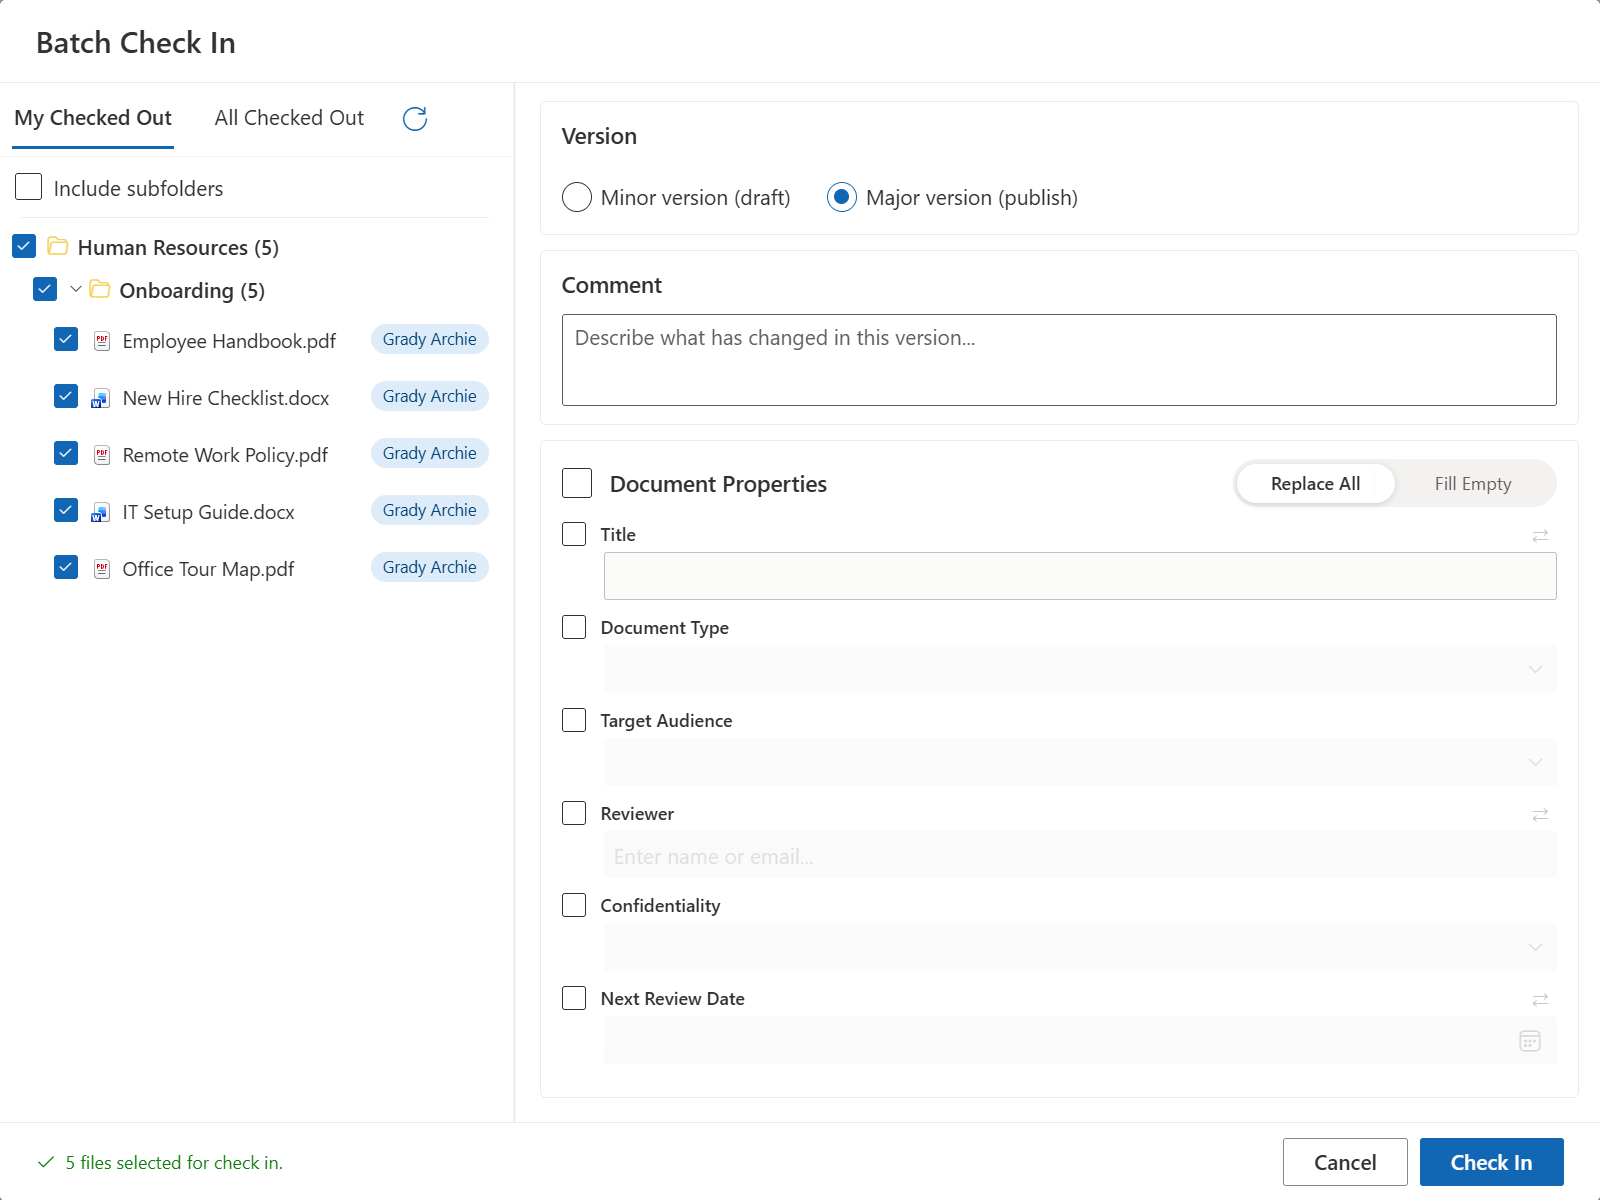This screenshot has width=1600, height=1200.
Task: Select the Remote Work Policy.pdf file name
Action: coord(225,455)
